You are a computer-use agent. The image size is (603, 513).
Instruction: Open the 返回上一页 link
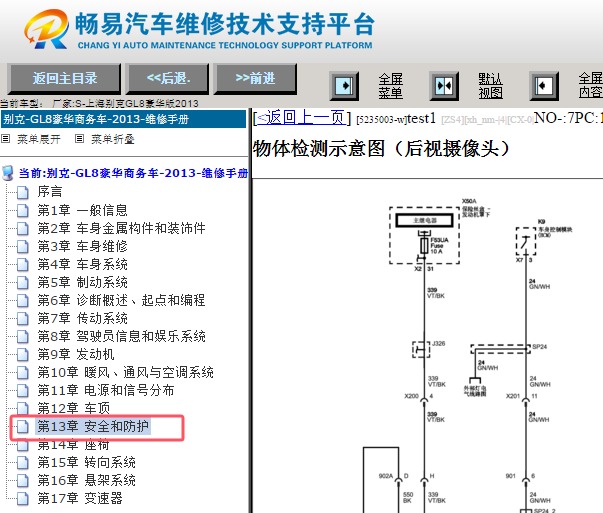coord(300,117)
